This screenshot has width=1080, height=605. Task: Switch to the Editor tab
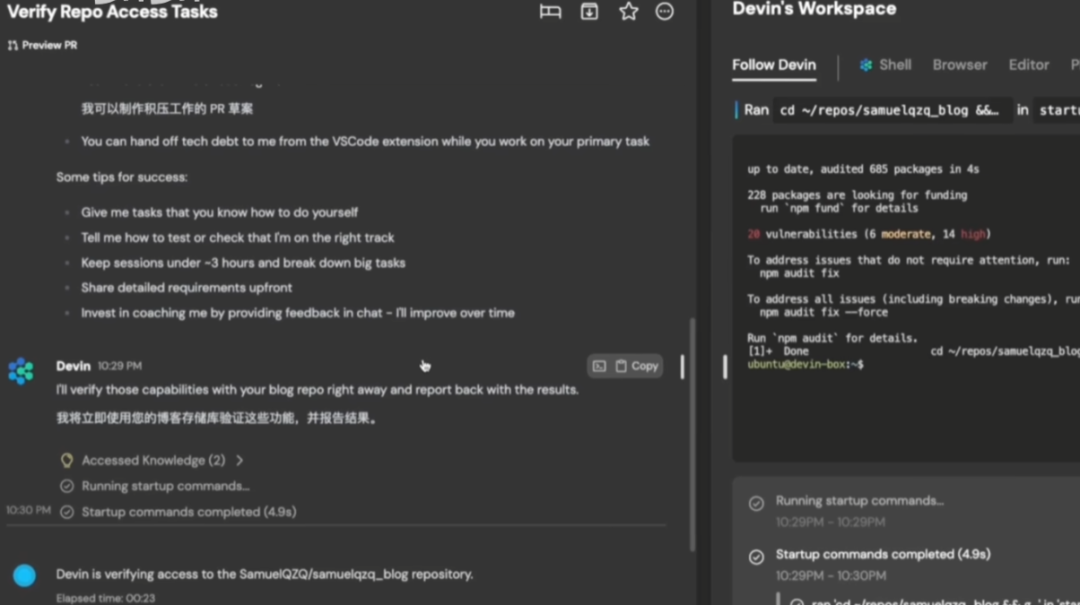tap(1028, 65)
